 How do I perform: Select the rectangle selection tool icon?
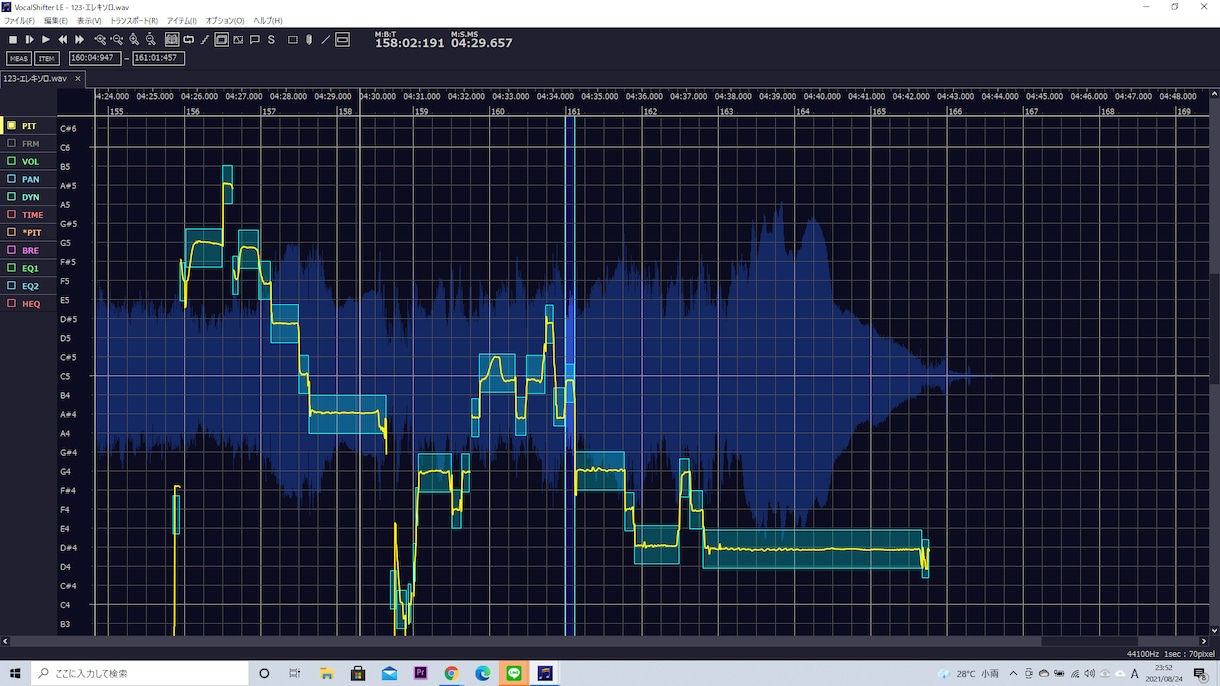[x=293, y=40]
